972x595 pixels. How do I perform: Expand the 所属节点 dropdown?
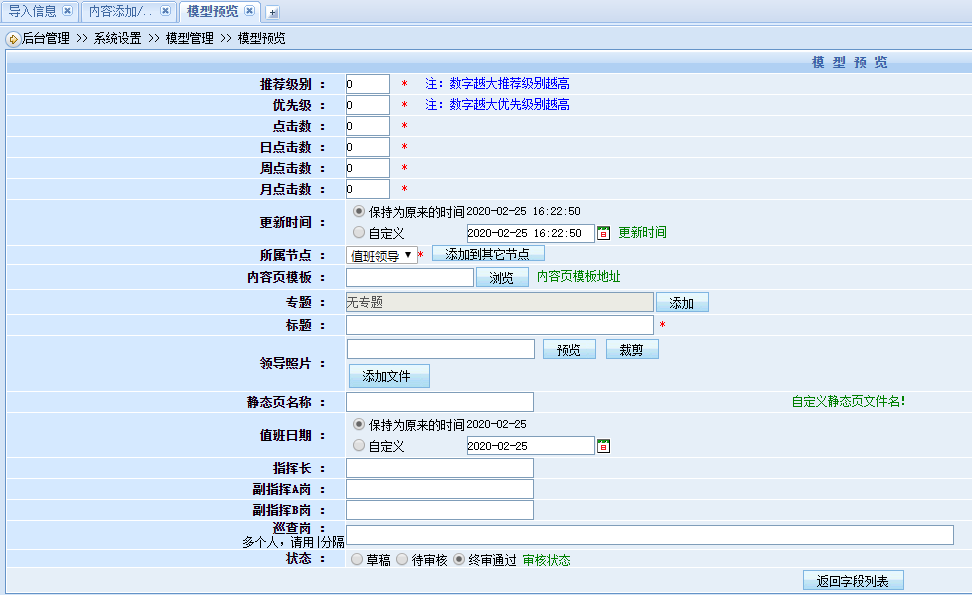click(x=382, y=255)
